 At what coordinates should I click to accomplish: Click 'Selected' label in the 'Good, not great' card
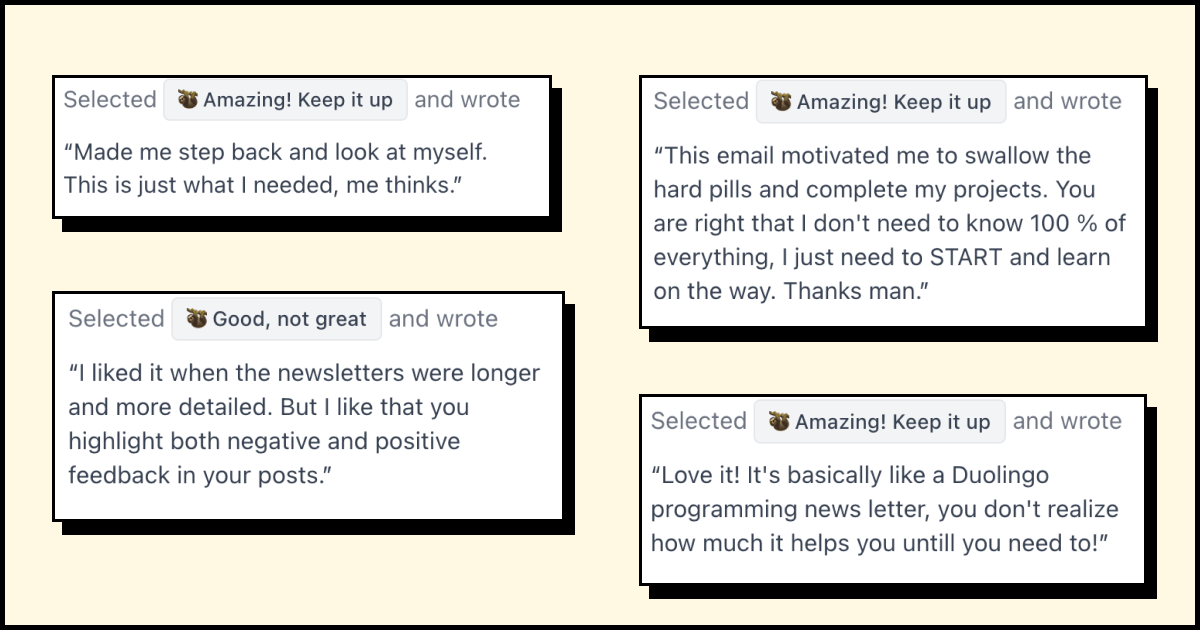116,319
